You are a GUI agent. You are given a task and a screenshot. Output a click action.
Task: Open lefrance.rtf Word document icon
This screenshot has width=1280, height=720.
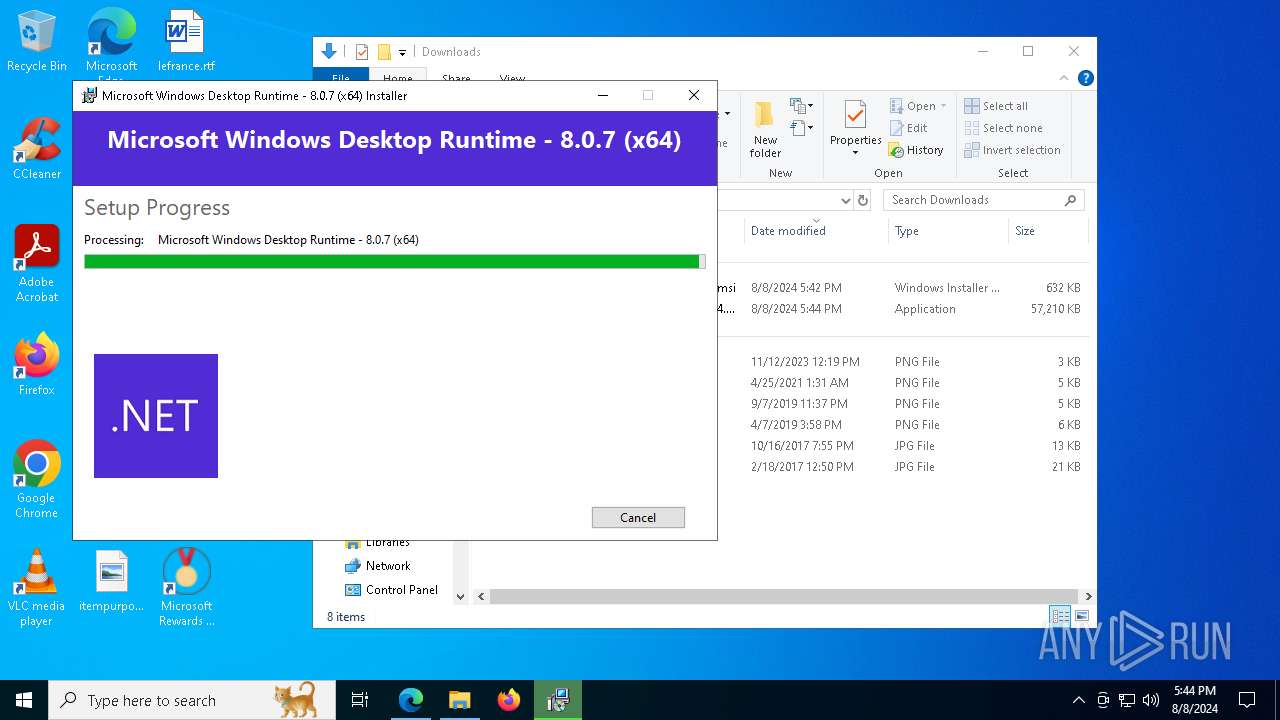tap(186, 41)
